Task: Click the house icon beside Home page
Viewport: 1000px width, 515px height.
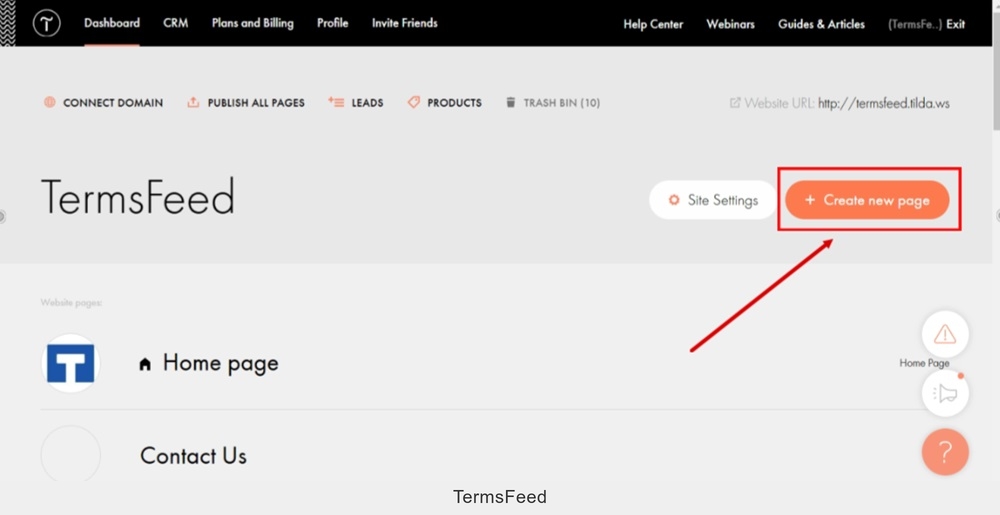Action: (145, 364)
